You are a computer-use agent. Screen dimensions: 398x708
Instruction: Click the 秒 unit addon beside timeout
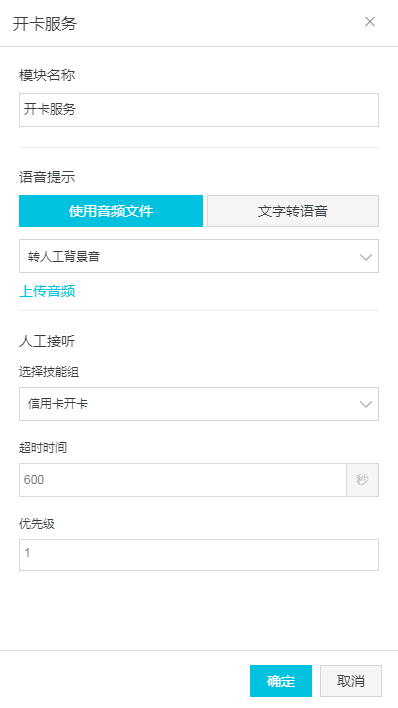362,480
